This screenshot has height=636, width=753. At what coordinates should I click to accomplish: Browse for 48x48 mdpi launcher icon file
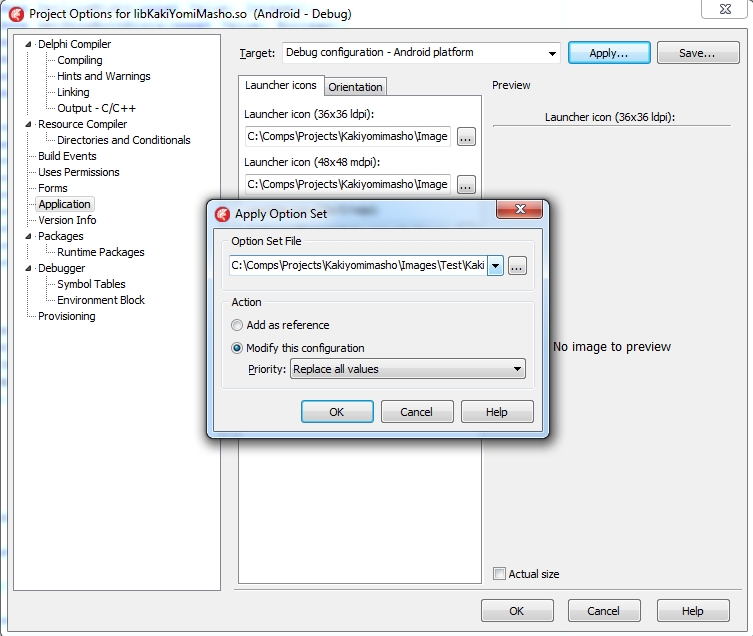(x=466, y=185)
